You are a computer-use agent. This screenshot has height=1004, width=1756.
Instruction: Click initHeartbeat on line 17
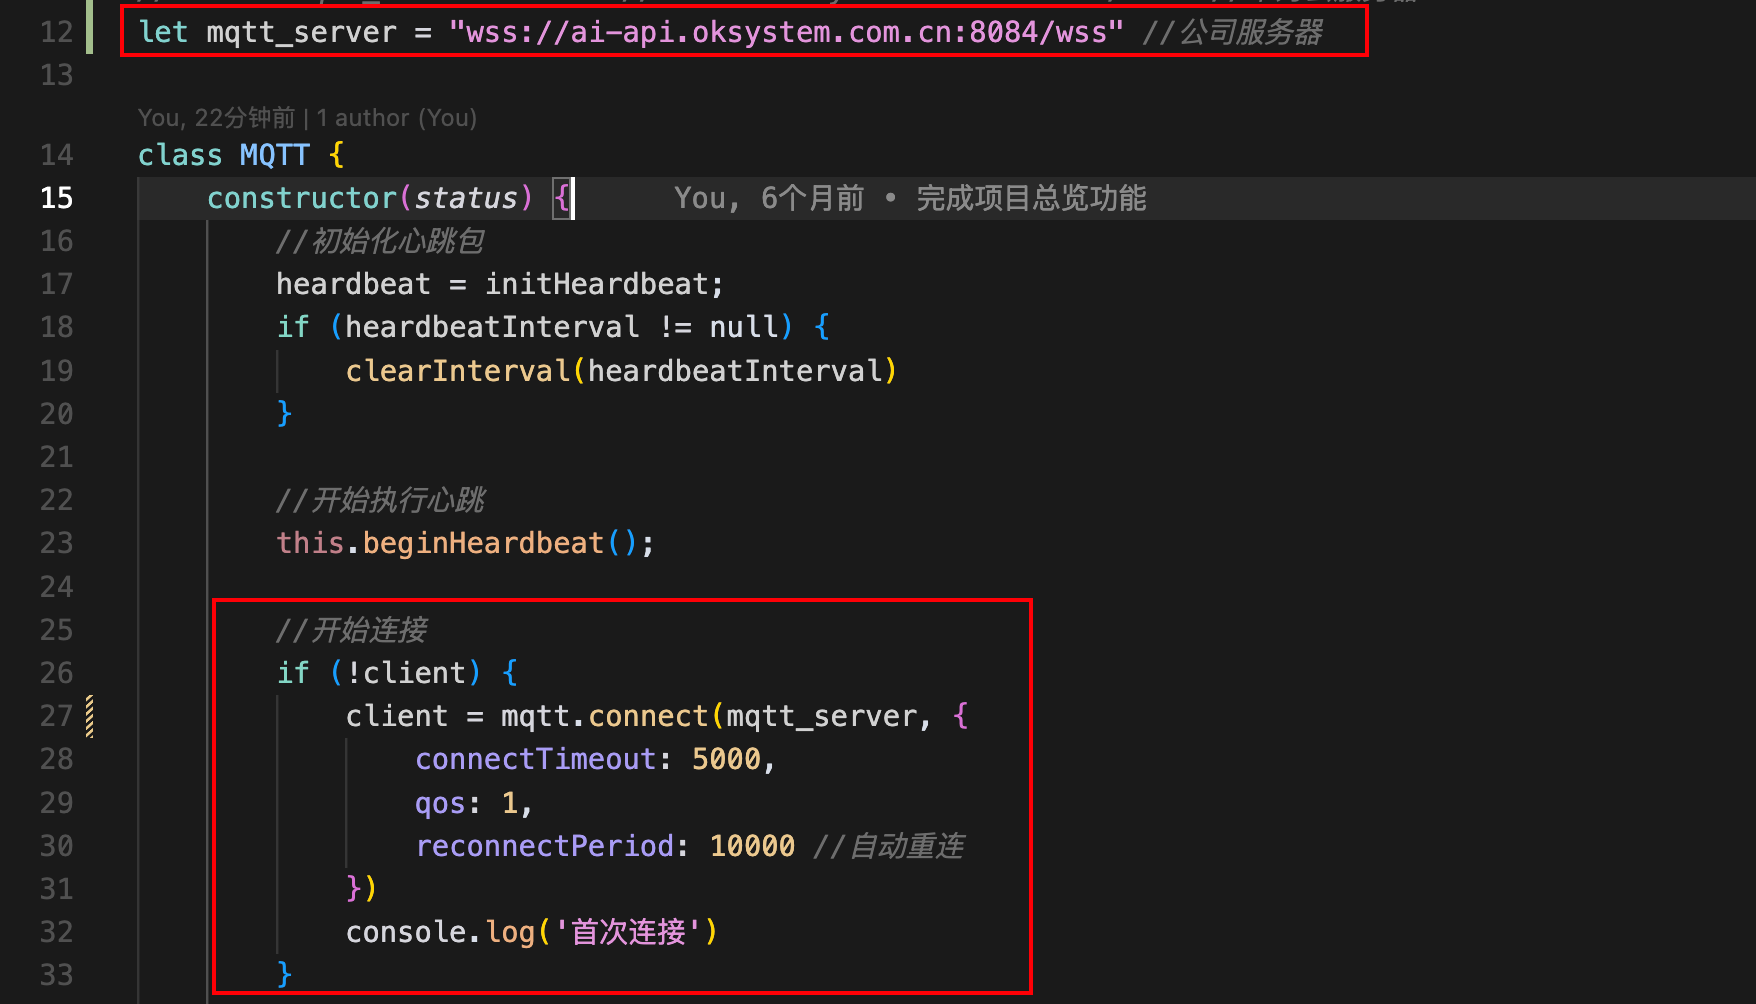pos(596,284)
